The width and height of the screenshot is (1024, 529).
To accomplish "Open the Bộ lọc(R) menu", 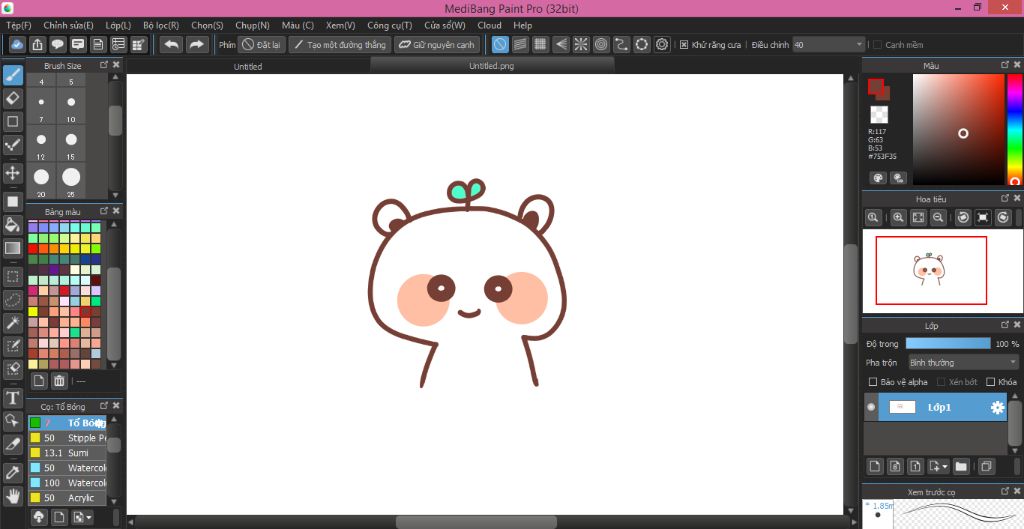I will click(x=160, y=25).
